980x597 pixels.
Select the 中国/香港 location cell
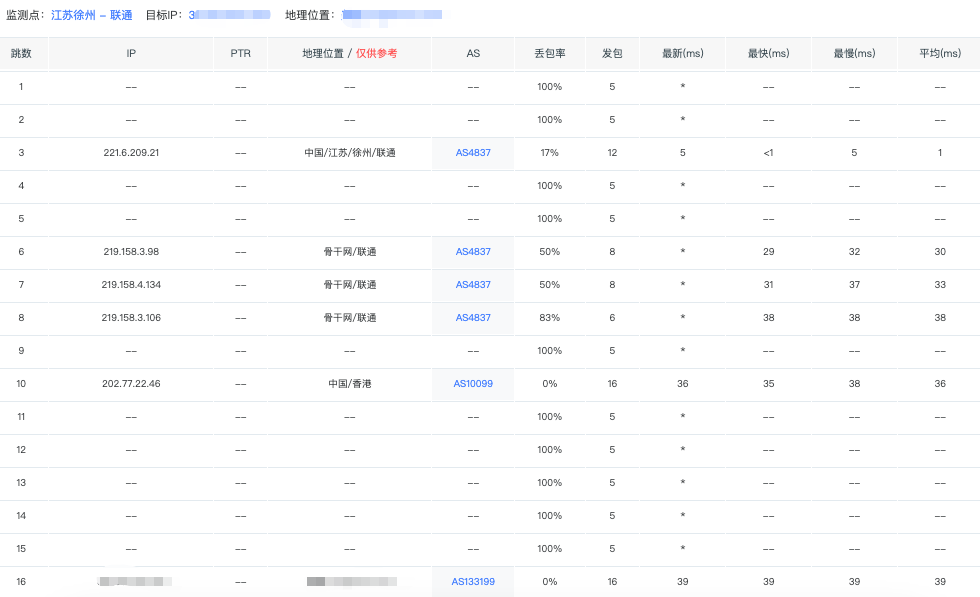coord(349,384)
